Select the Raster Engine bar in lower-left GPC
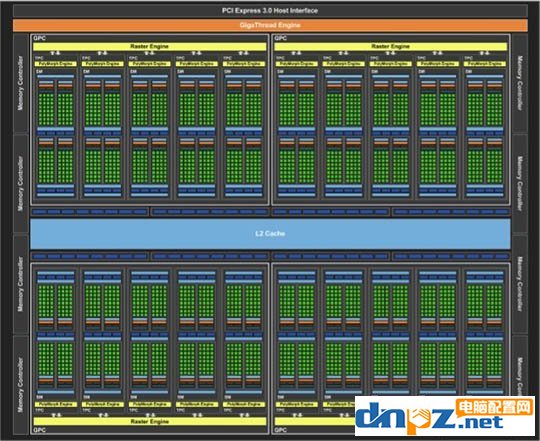540x441 pixels. click(x=150, y=421)
